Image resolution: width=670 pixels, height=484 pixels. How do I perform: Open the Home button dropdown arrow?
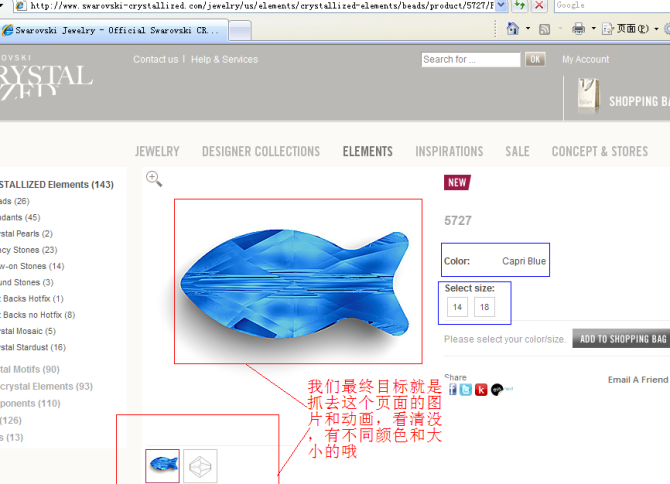point(528,29)
